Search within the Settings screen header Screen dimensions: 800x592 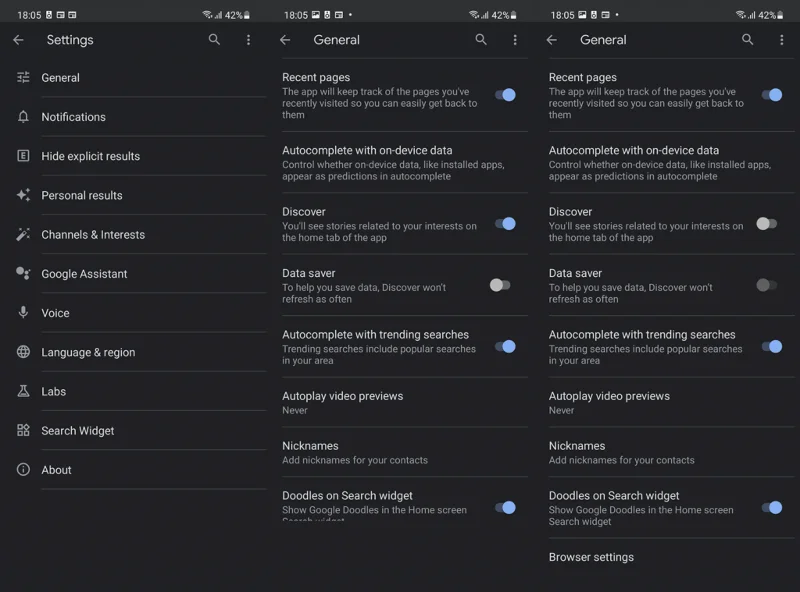pyautogui.click(x=214, y=39)
